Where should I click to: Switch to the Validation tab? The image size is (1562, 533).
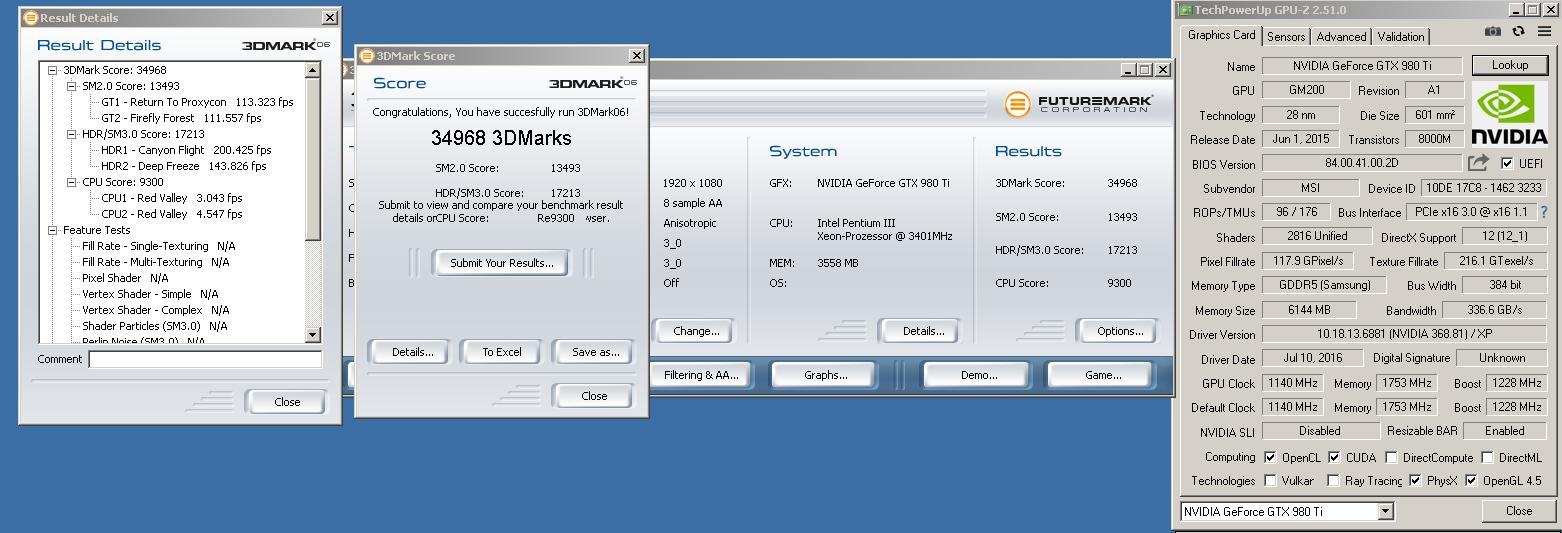pos(1401,37)
